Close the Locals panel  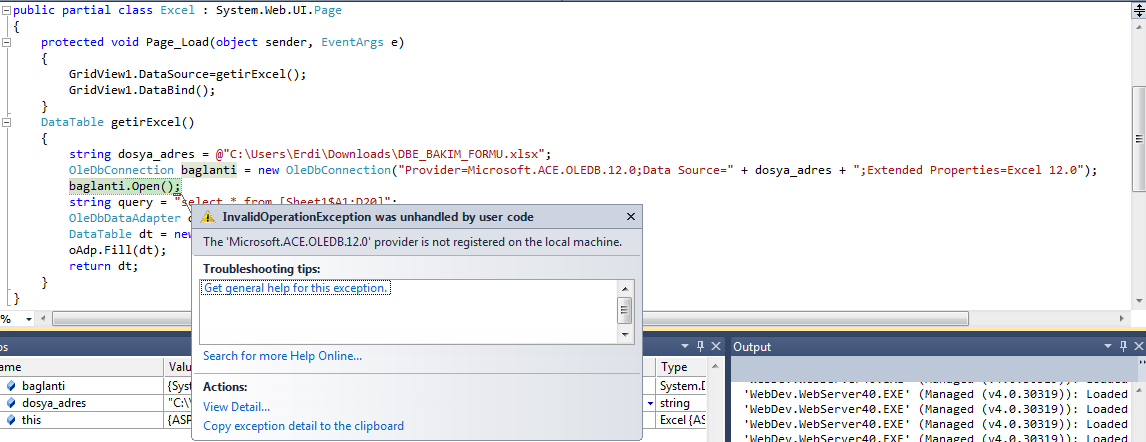tap(715, 346)
